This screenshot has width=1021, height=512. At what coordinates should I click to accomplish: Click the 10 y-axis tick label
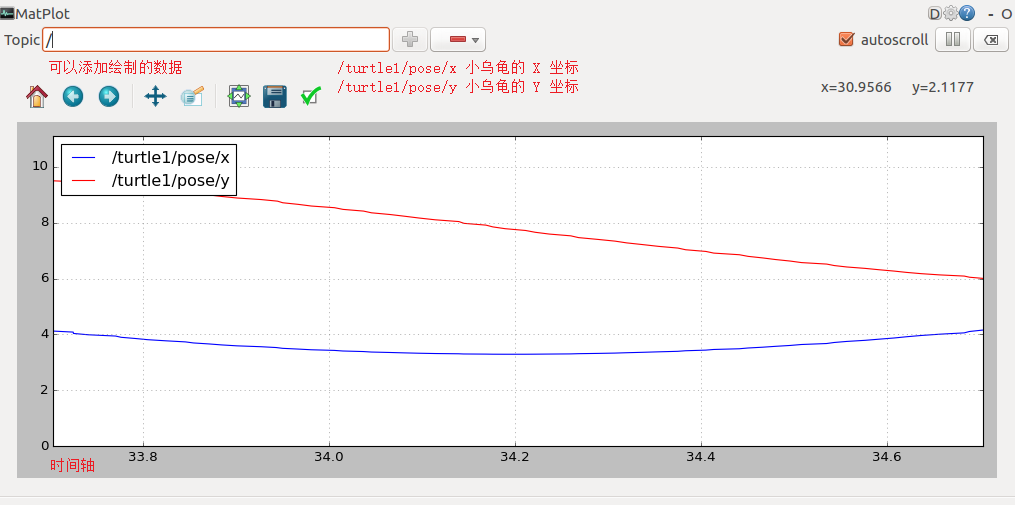click(x=40, y=166)
